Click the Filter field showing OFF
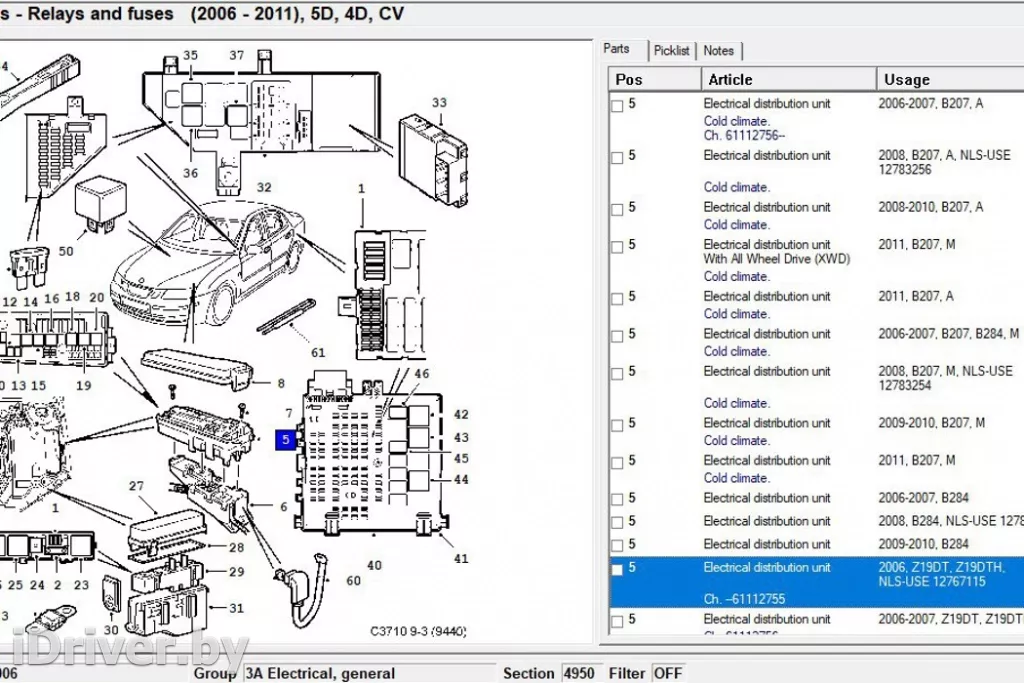Screen dimensions: 1024x683 pyautogui.click(x=668, y=673)
